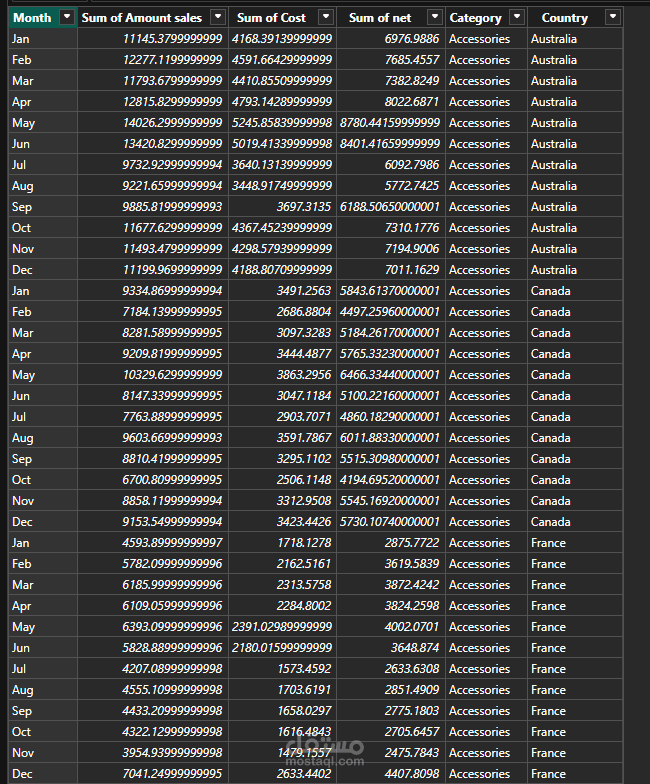Click the amount sales cell 6700.80999999995
The image size is (650, 784).
pos(153,480)
